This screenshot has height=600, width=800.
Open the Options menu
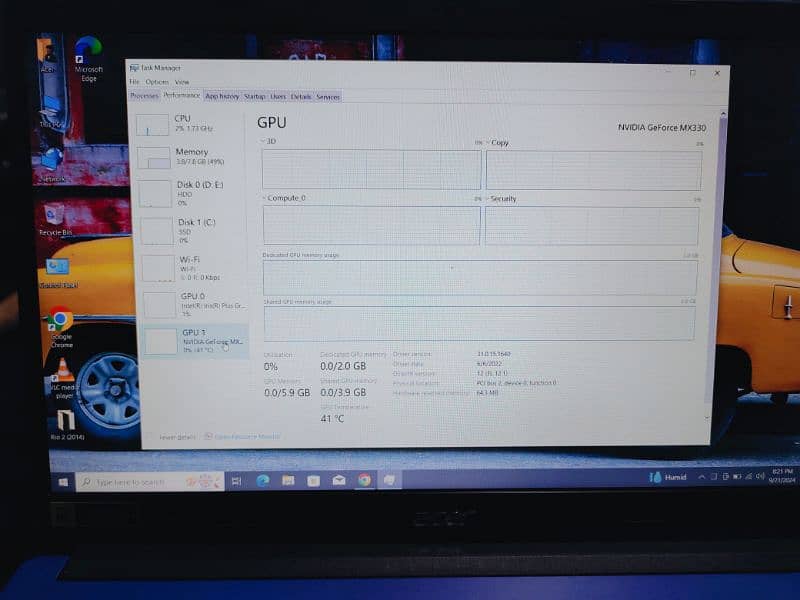coord(157,82)
